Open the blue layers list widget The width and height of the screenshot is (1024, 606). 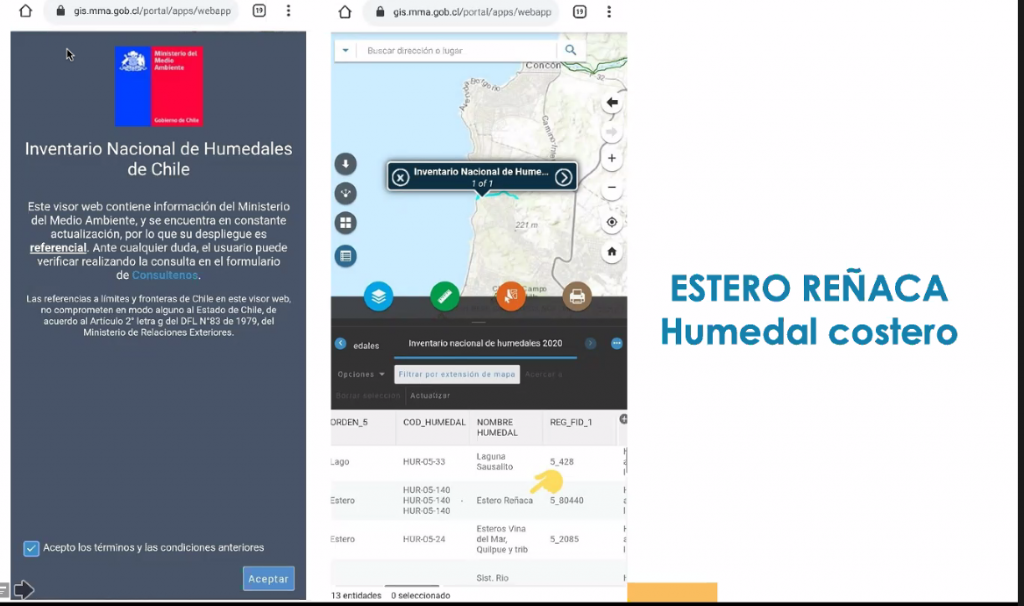click(379, 296)
